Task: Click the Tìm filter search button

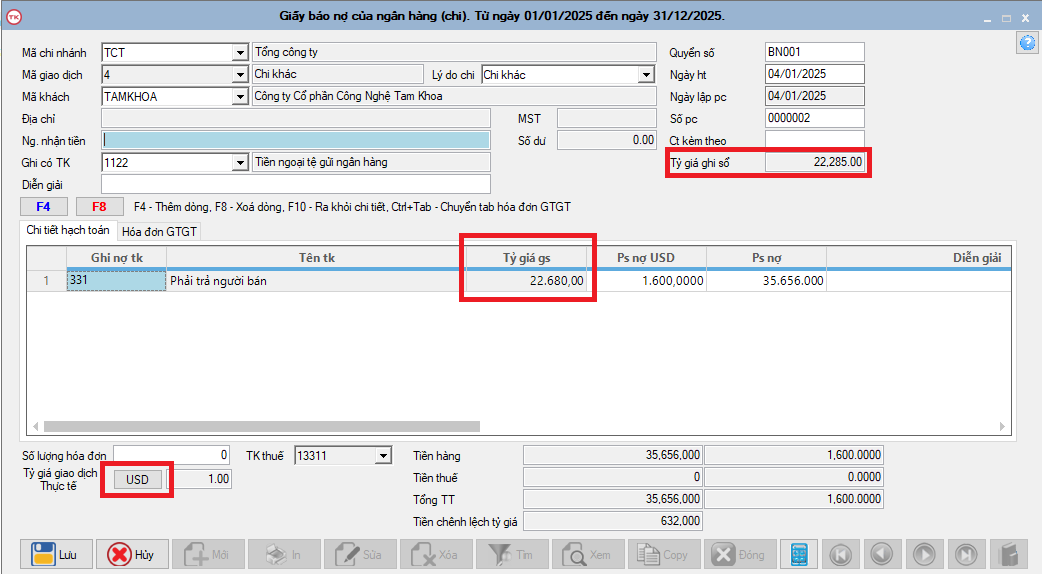Action: coord(512,554)
